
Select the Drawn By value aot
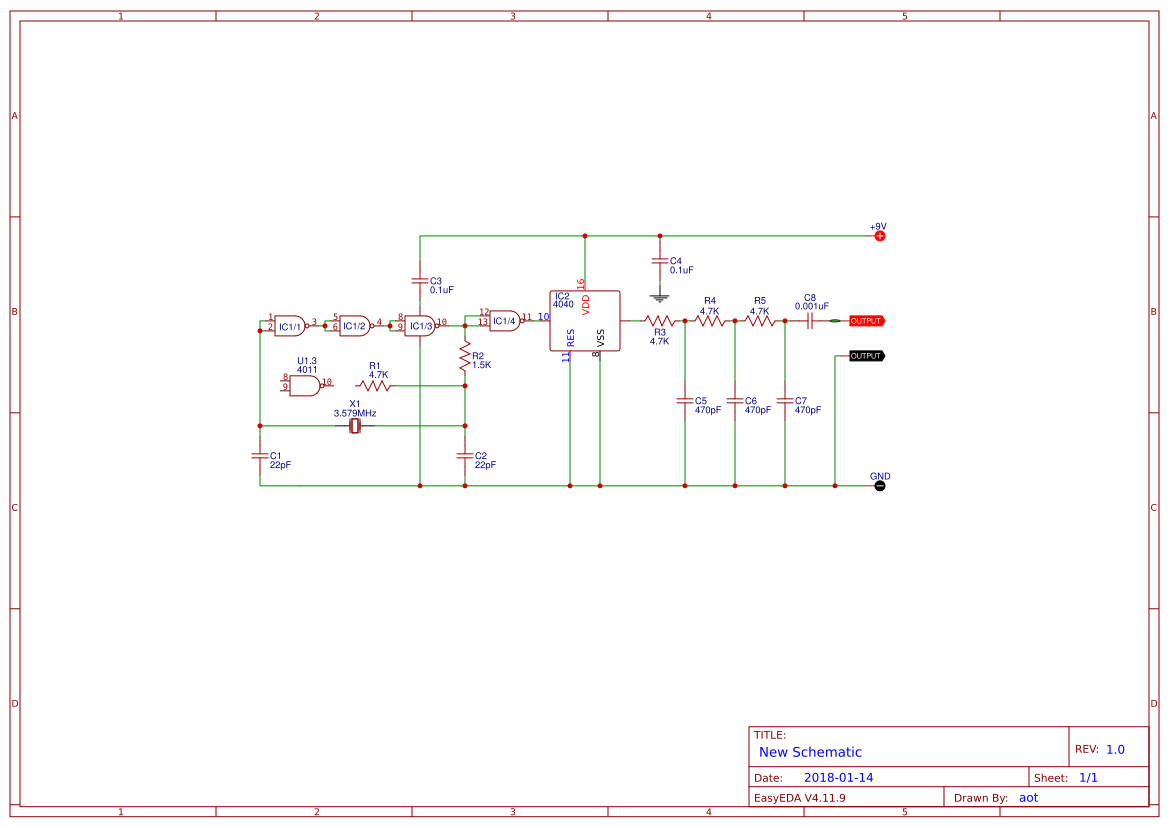[1029, 797]
